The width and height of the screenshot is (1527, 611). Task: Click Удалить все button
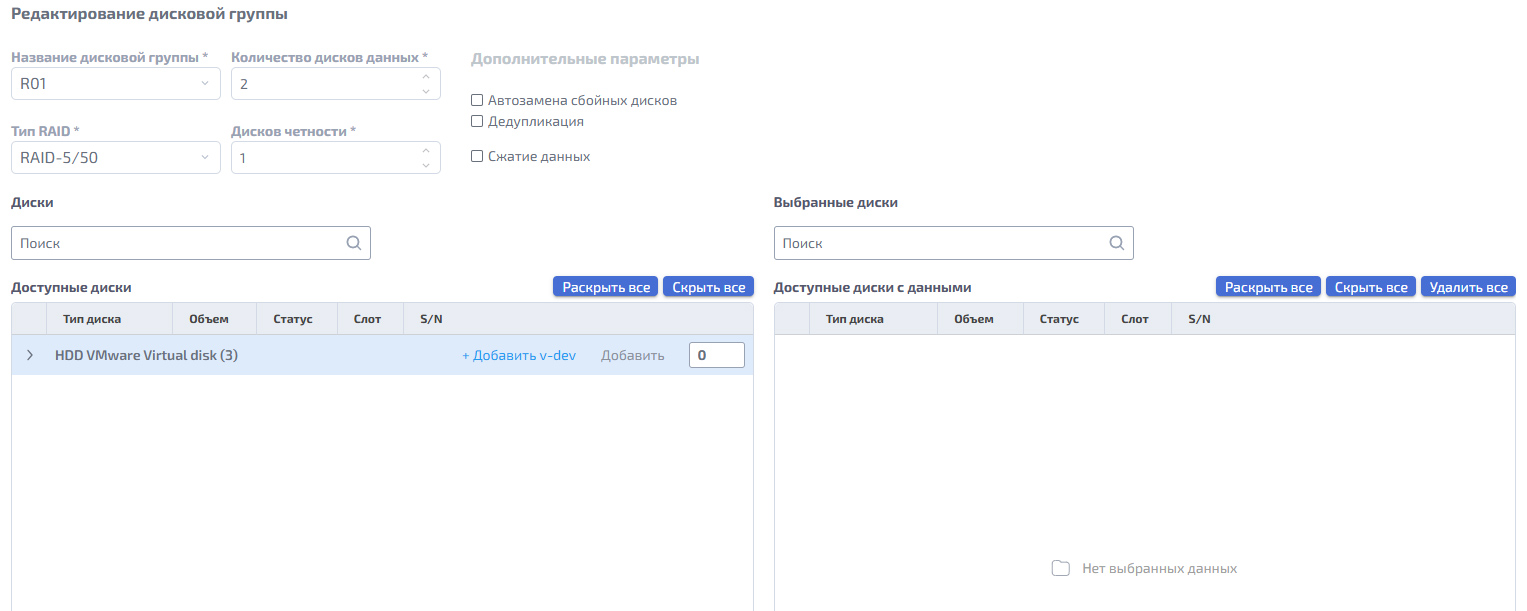[x=1468, y=287]
